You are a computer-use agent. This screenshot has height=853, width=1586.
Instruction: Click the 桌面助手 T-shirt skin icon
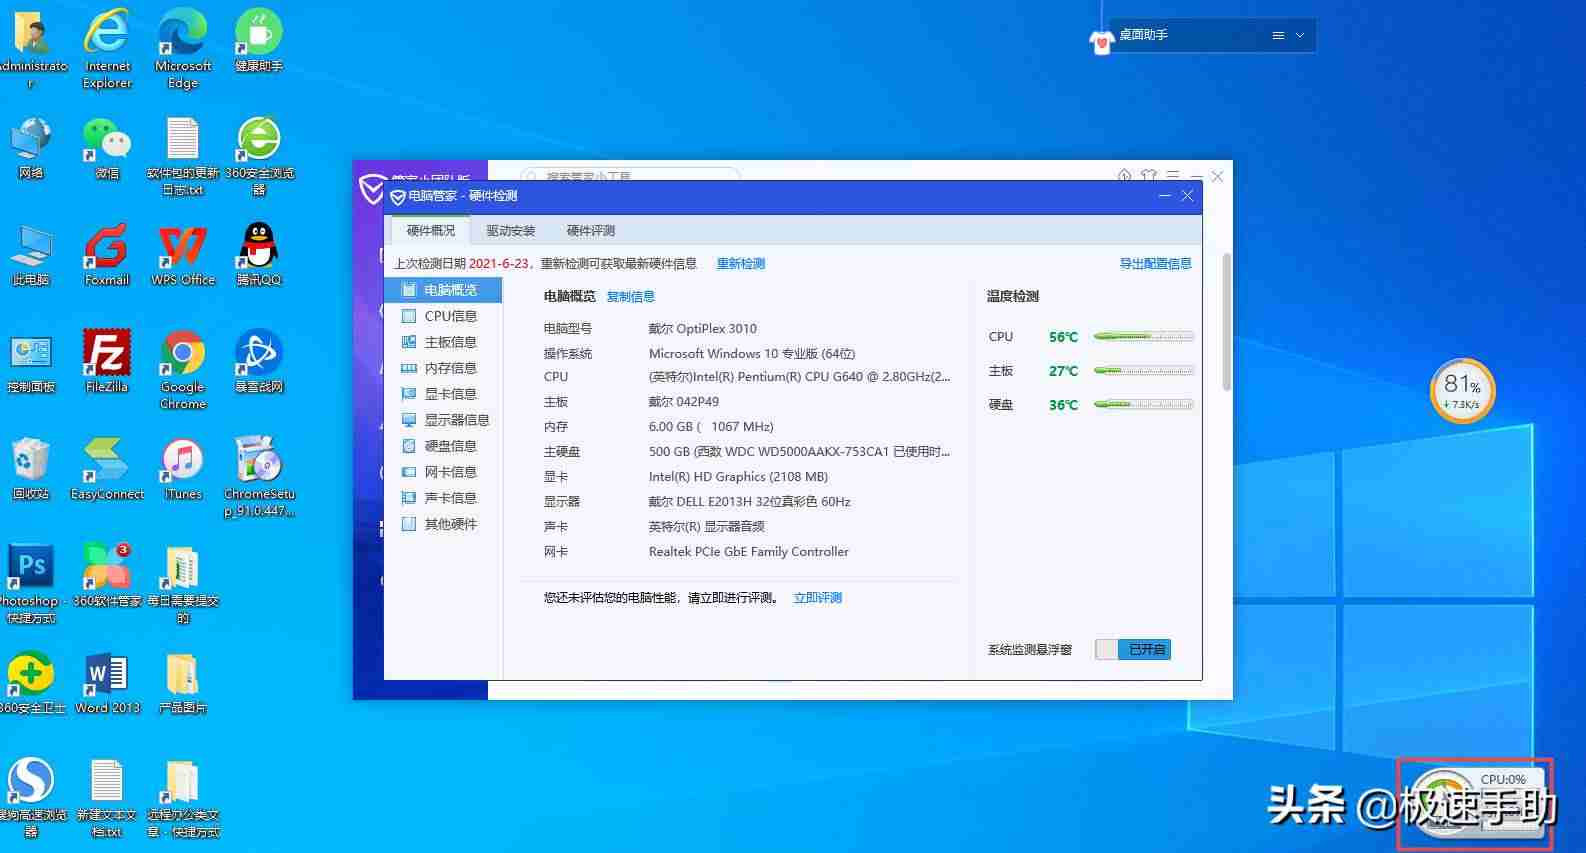pyautogui.click(x=1101, y=42)
